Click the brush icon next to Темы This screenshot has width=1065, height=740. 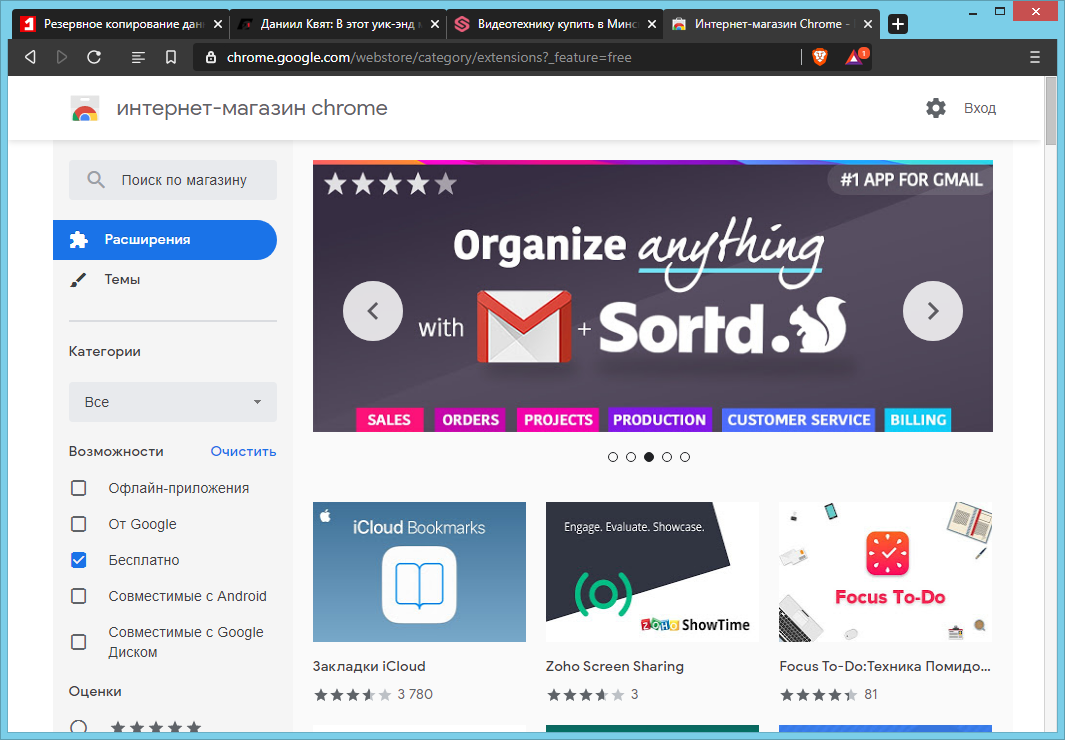[x=78, y=280]
